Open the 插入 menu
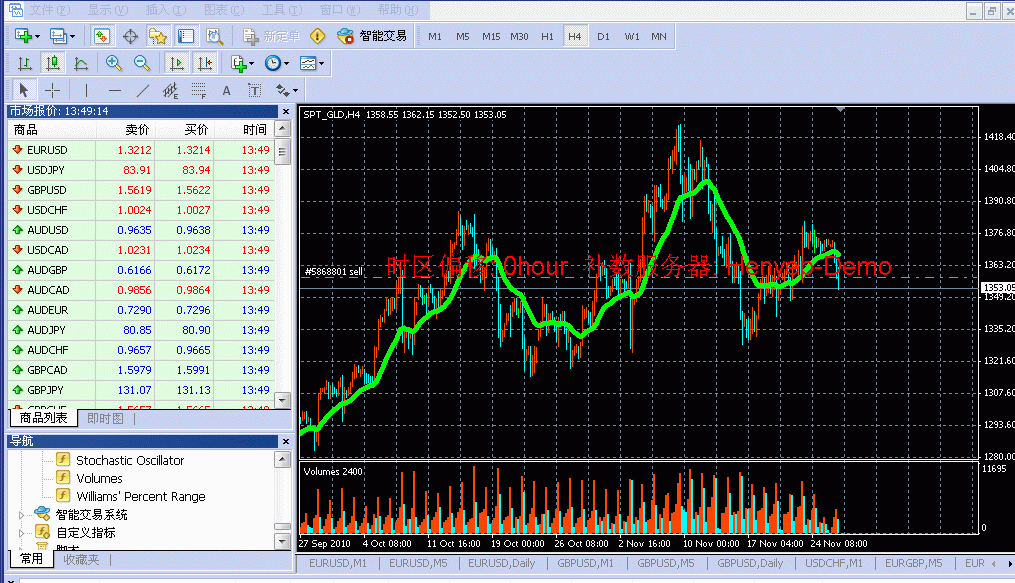 pos(157,10)
